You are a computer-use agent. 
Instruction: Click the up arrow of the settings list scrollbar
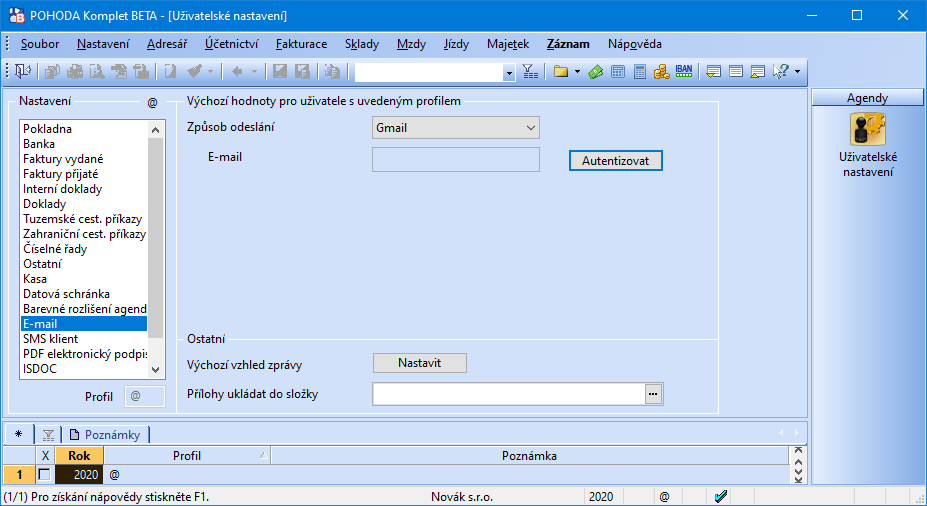(155, 129)
